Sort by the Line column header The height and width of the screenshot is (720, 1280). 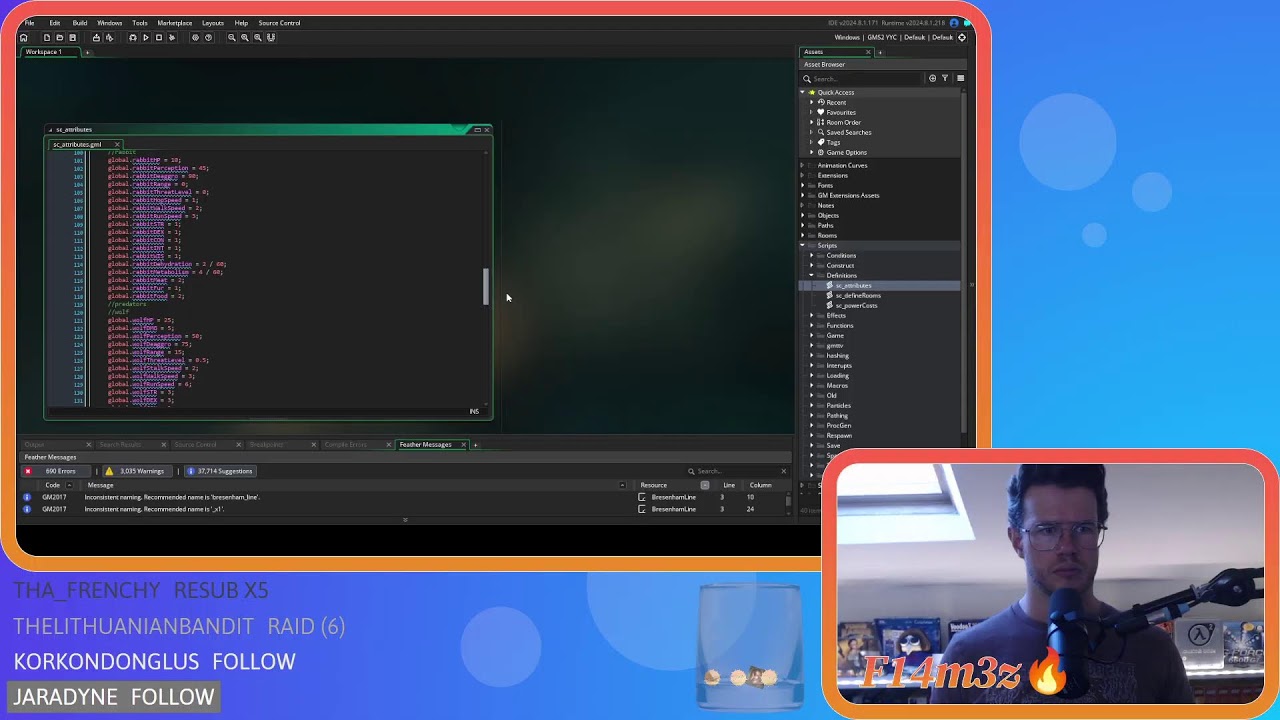pyautogui.click(x=729, y=485)
